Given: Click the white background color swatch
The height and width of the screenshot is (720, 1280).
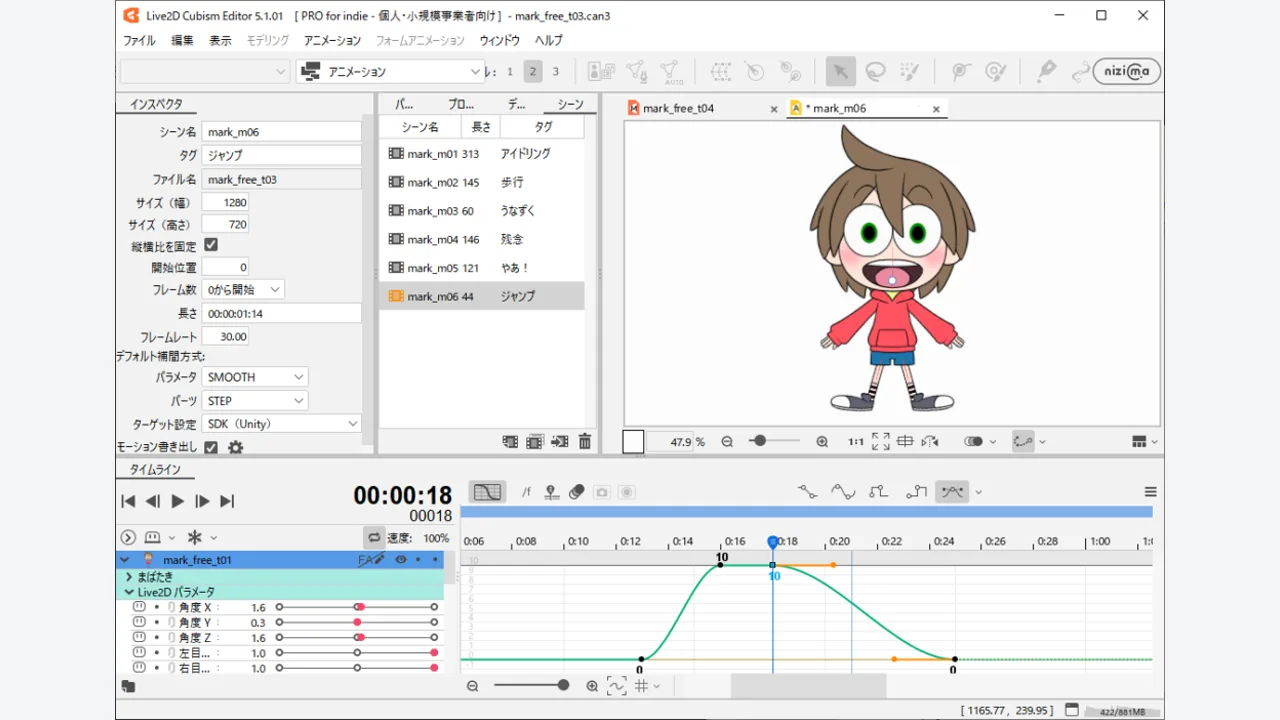Looking at the screenshot, I should [633, 441].
